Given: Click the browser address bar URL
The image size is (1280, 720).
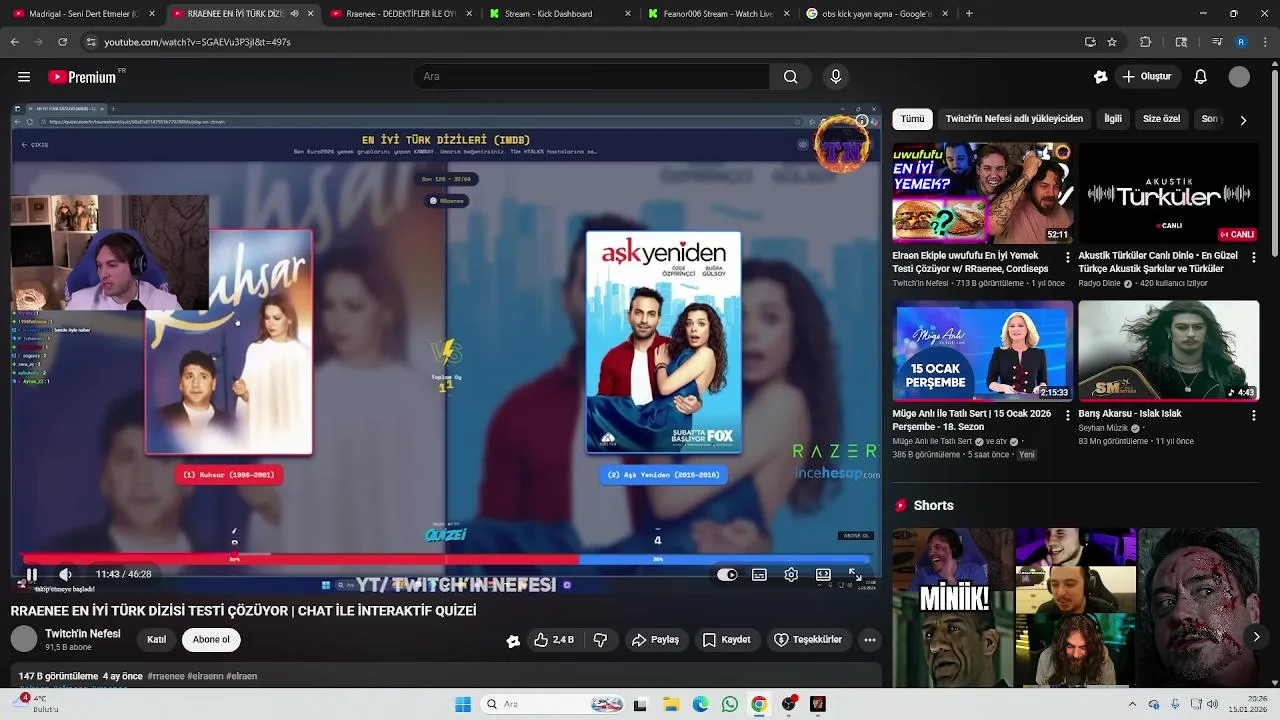Looking at the screenshot, I should click(197, 42).
